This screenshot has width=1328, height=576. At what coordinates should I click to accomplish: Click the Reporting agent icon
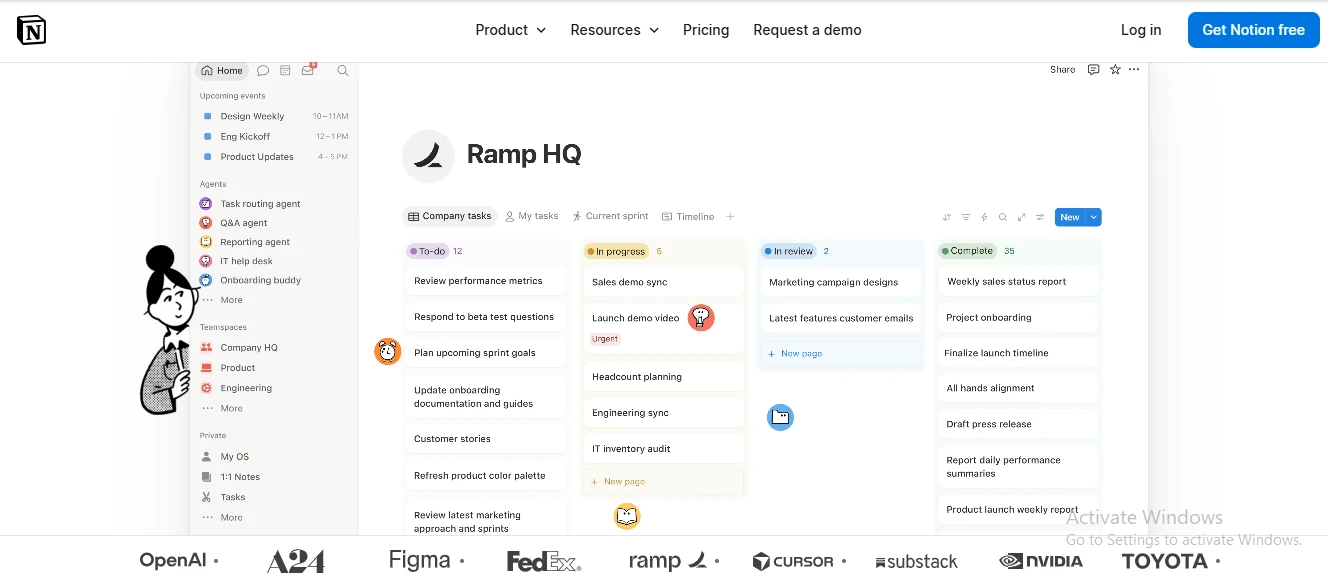click(206, 242)
